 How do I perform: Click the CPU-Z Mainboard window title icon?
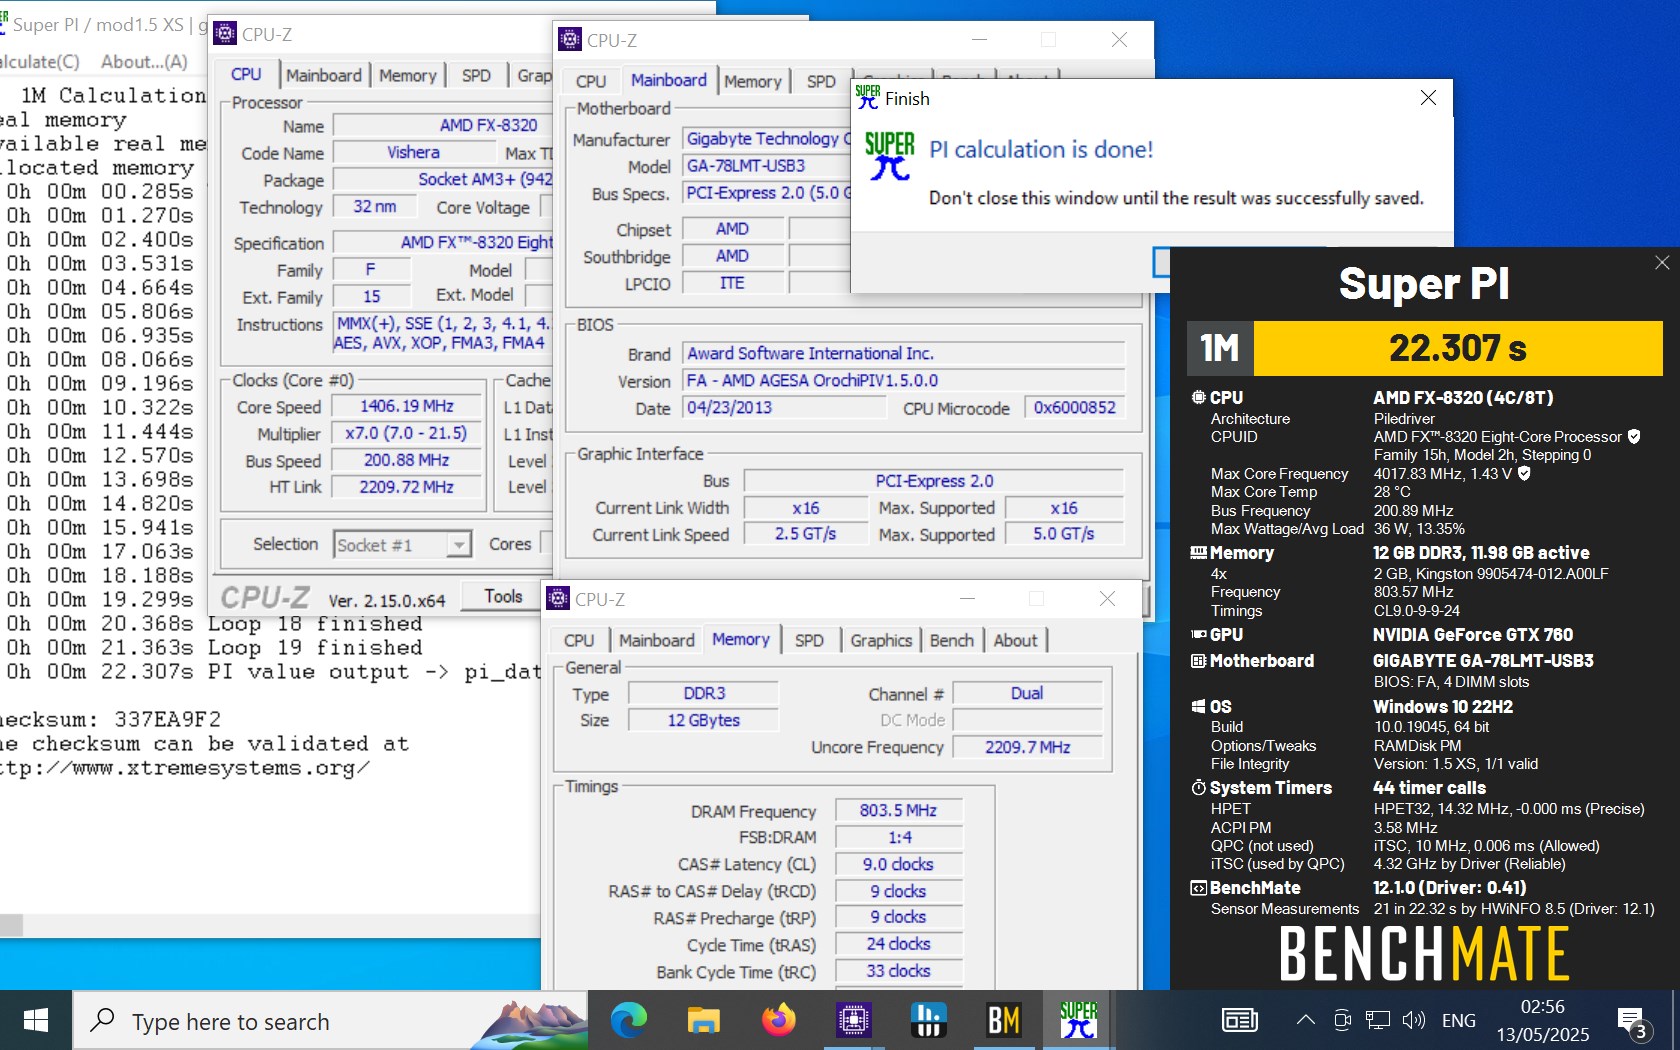[570, 39]
